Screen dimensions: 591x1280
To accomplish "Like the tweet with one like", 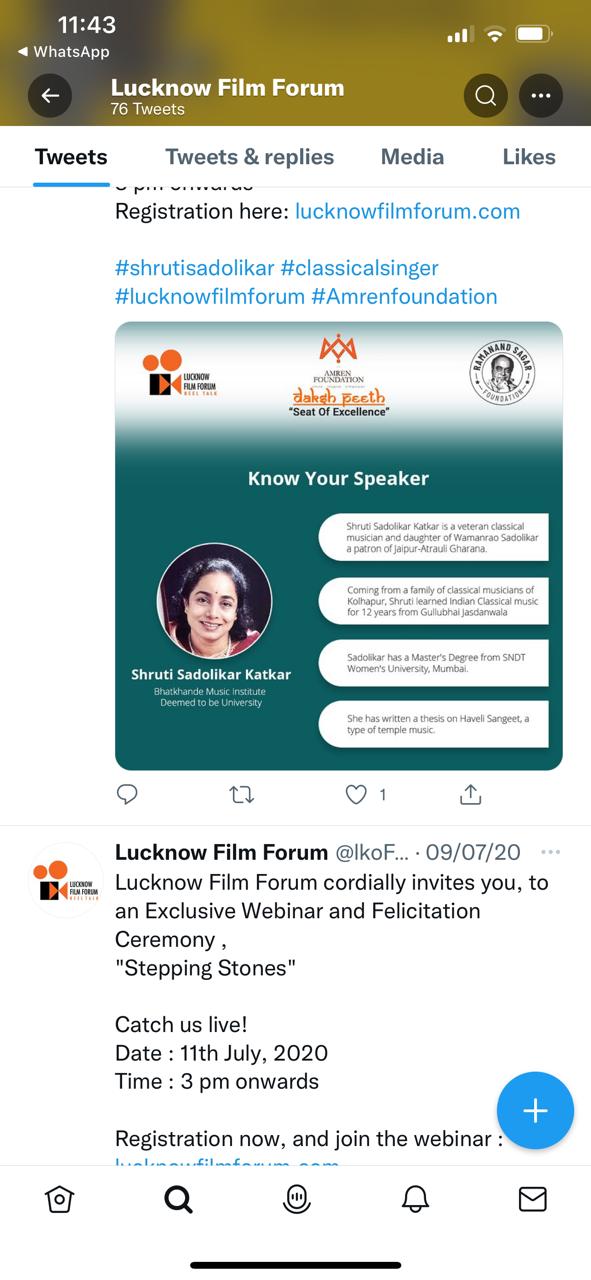I will point(357,795).
